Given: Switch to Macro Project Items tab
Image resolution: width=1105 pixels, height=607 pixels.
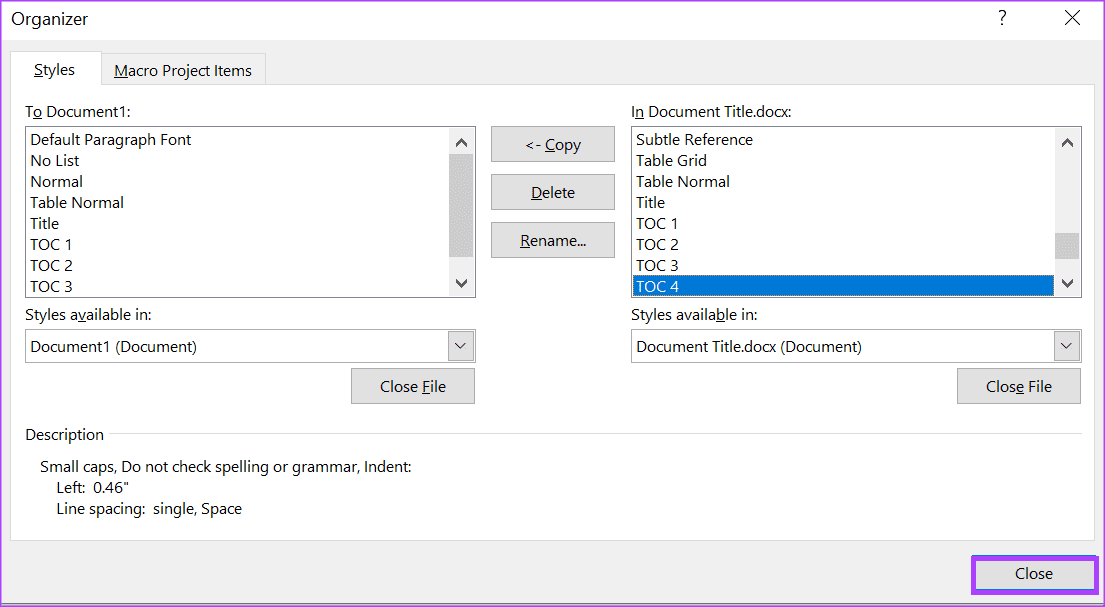Looking at the screenshot, I should point(183,70).
